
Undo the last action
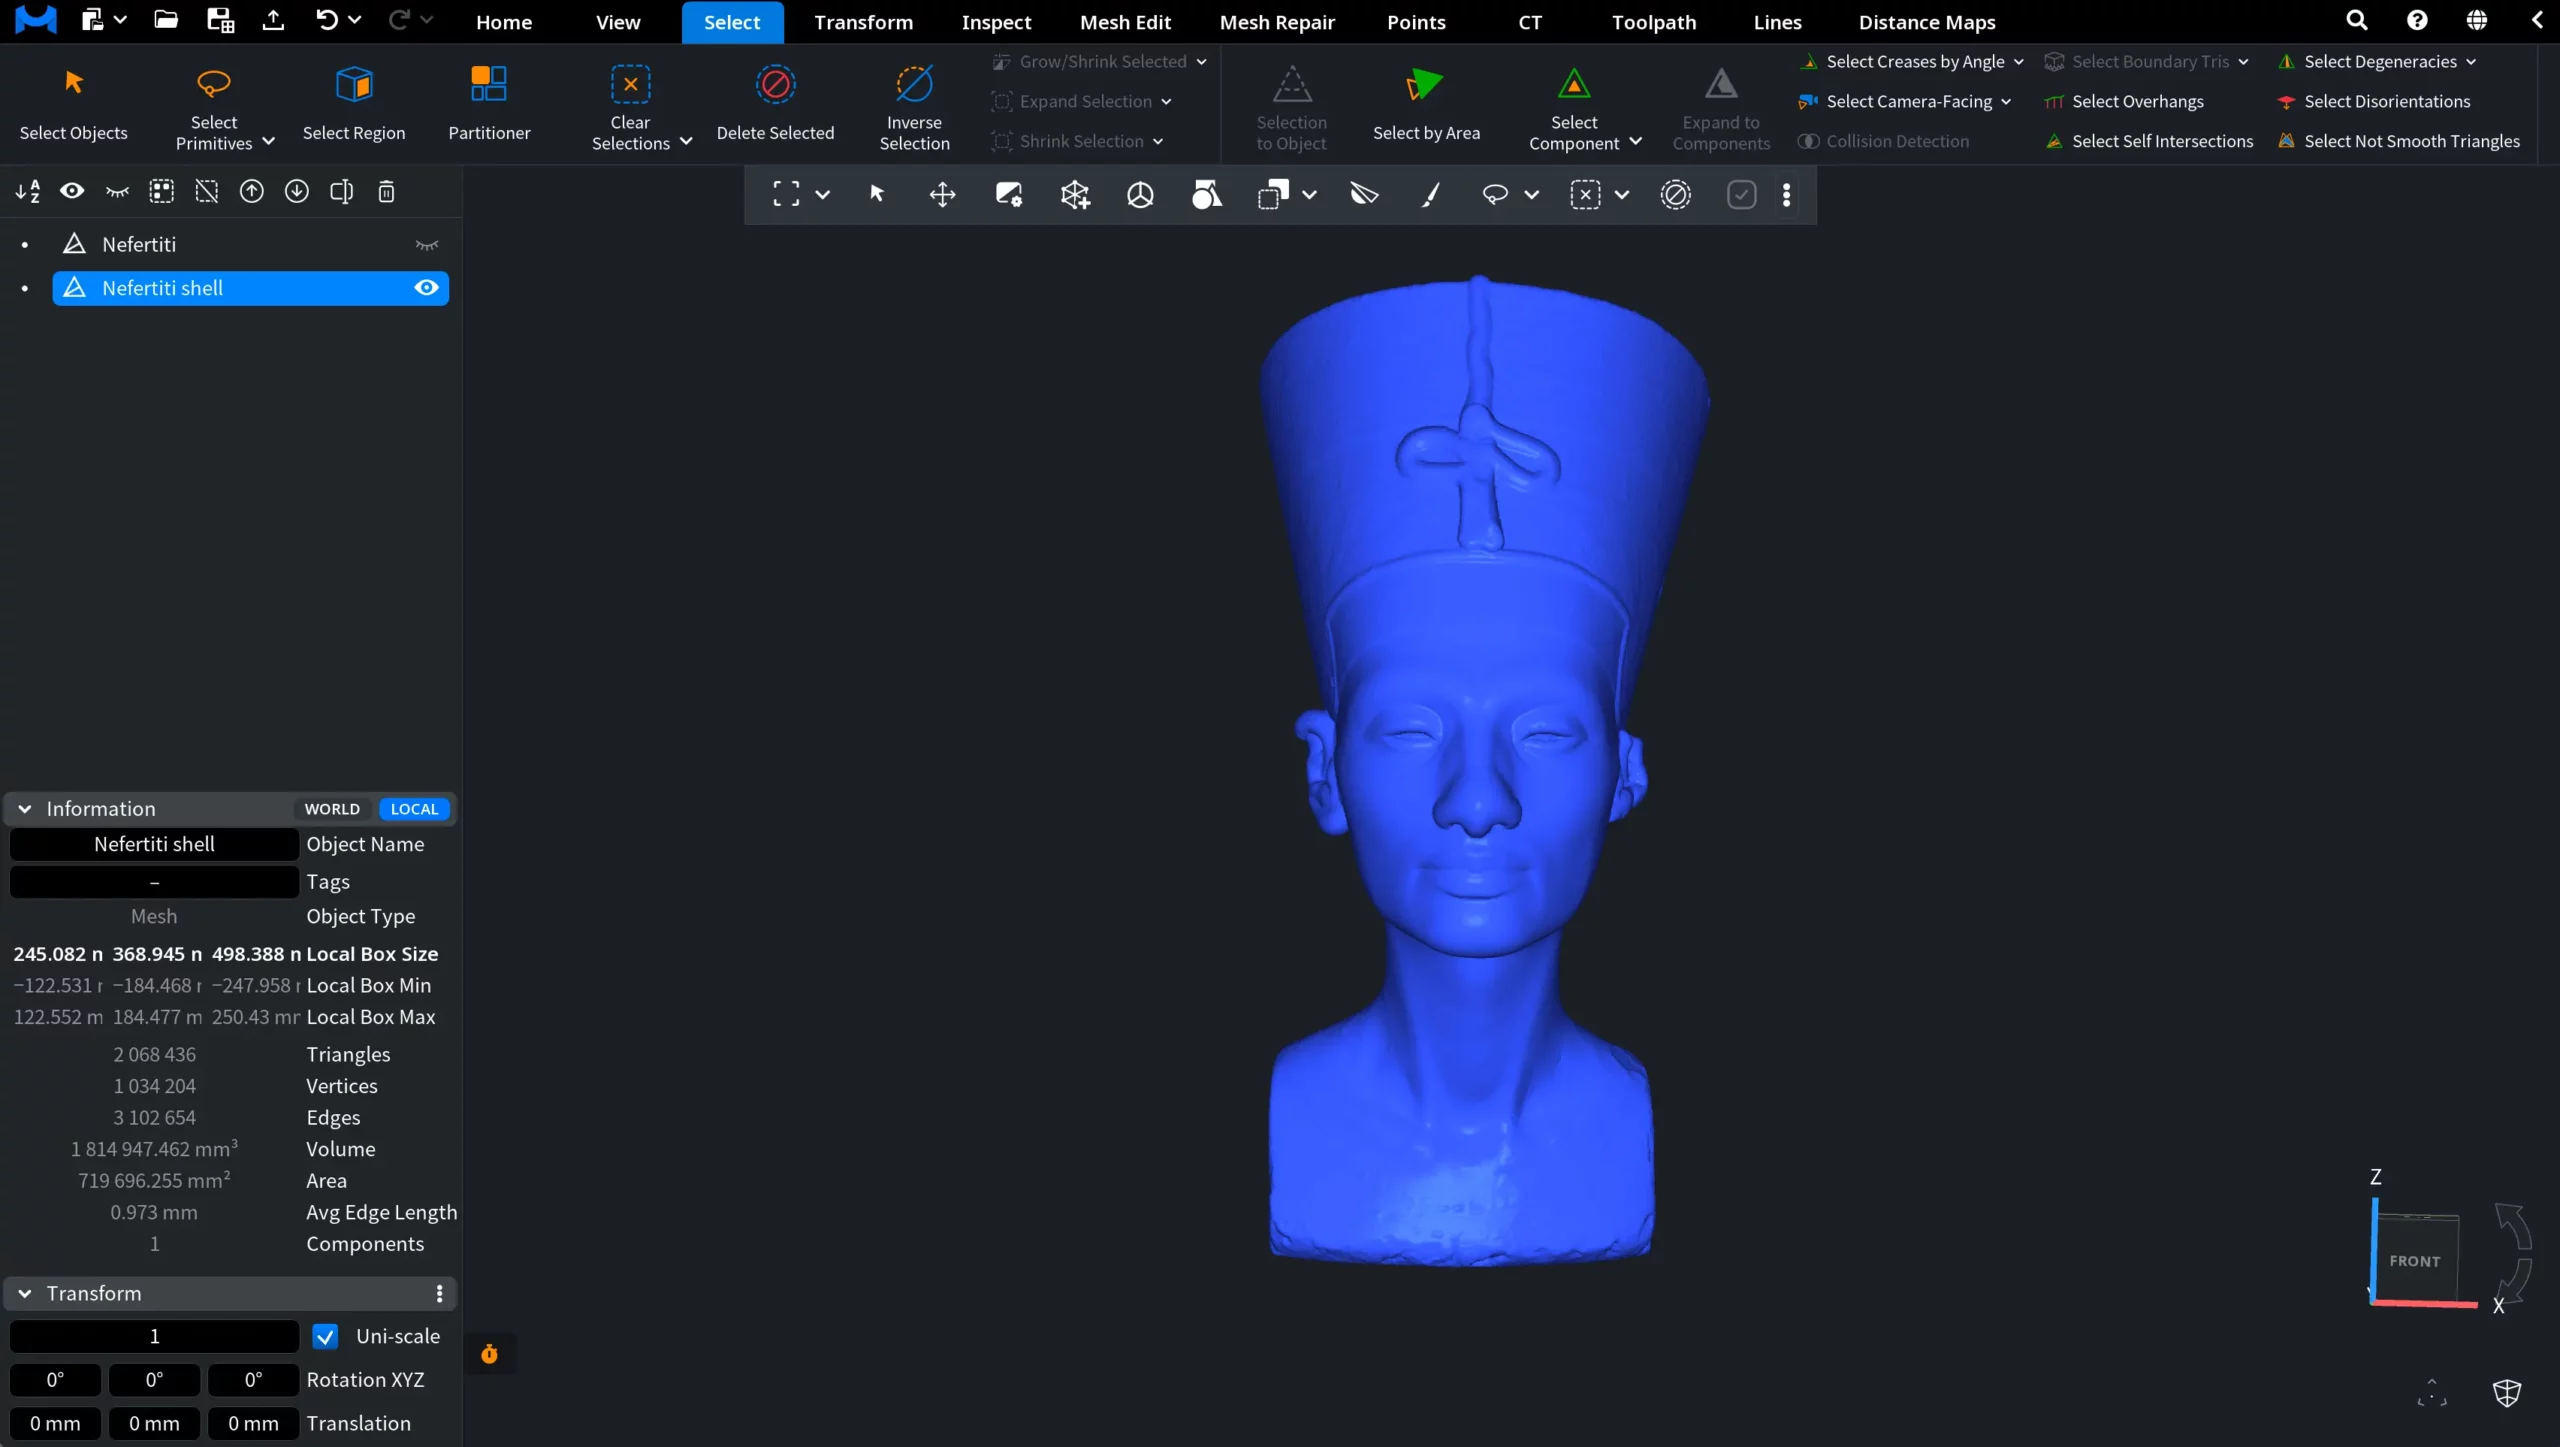(x=326, y=20)
